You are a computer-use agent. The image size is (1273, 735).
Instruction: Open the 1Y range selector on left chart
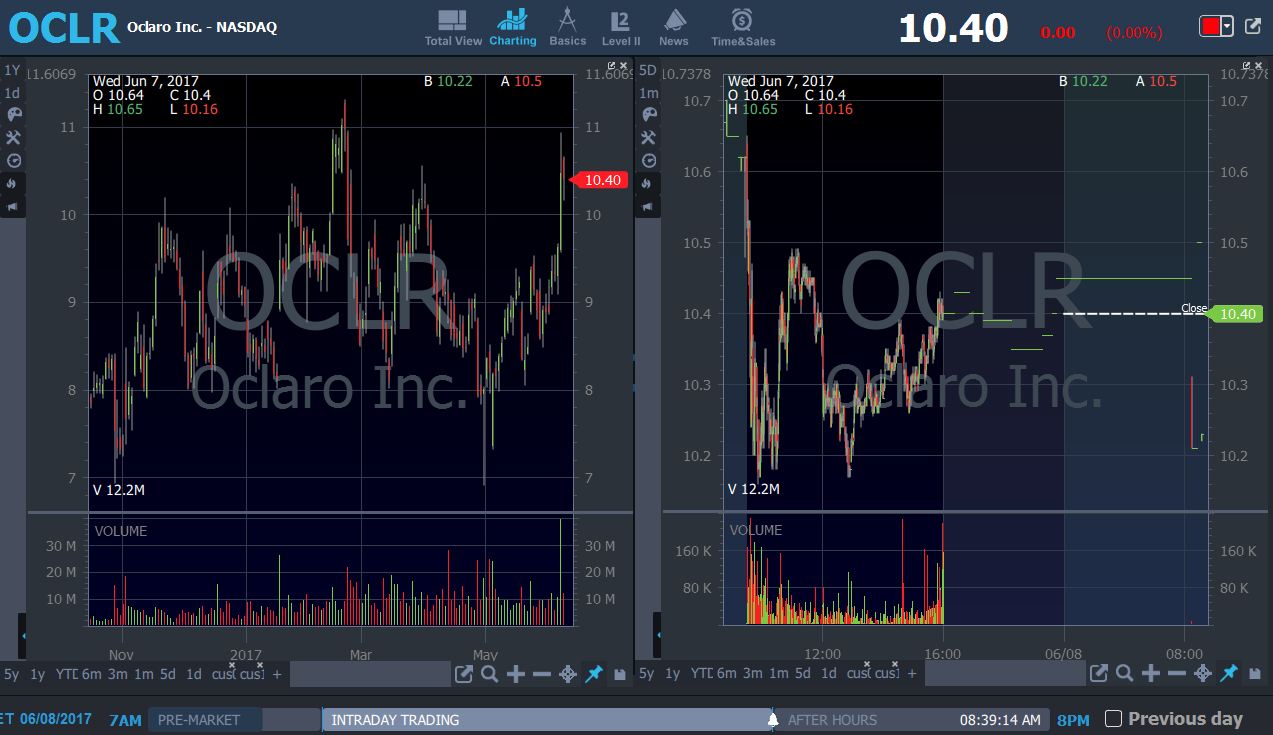click(12, 70)
